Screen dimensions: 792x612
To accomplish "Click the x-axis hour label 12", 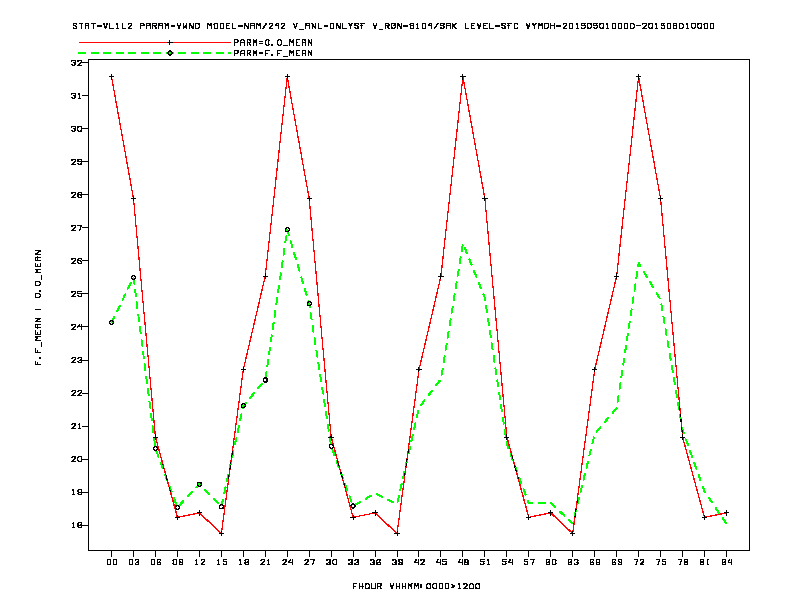I will point(200,562).
